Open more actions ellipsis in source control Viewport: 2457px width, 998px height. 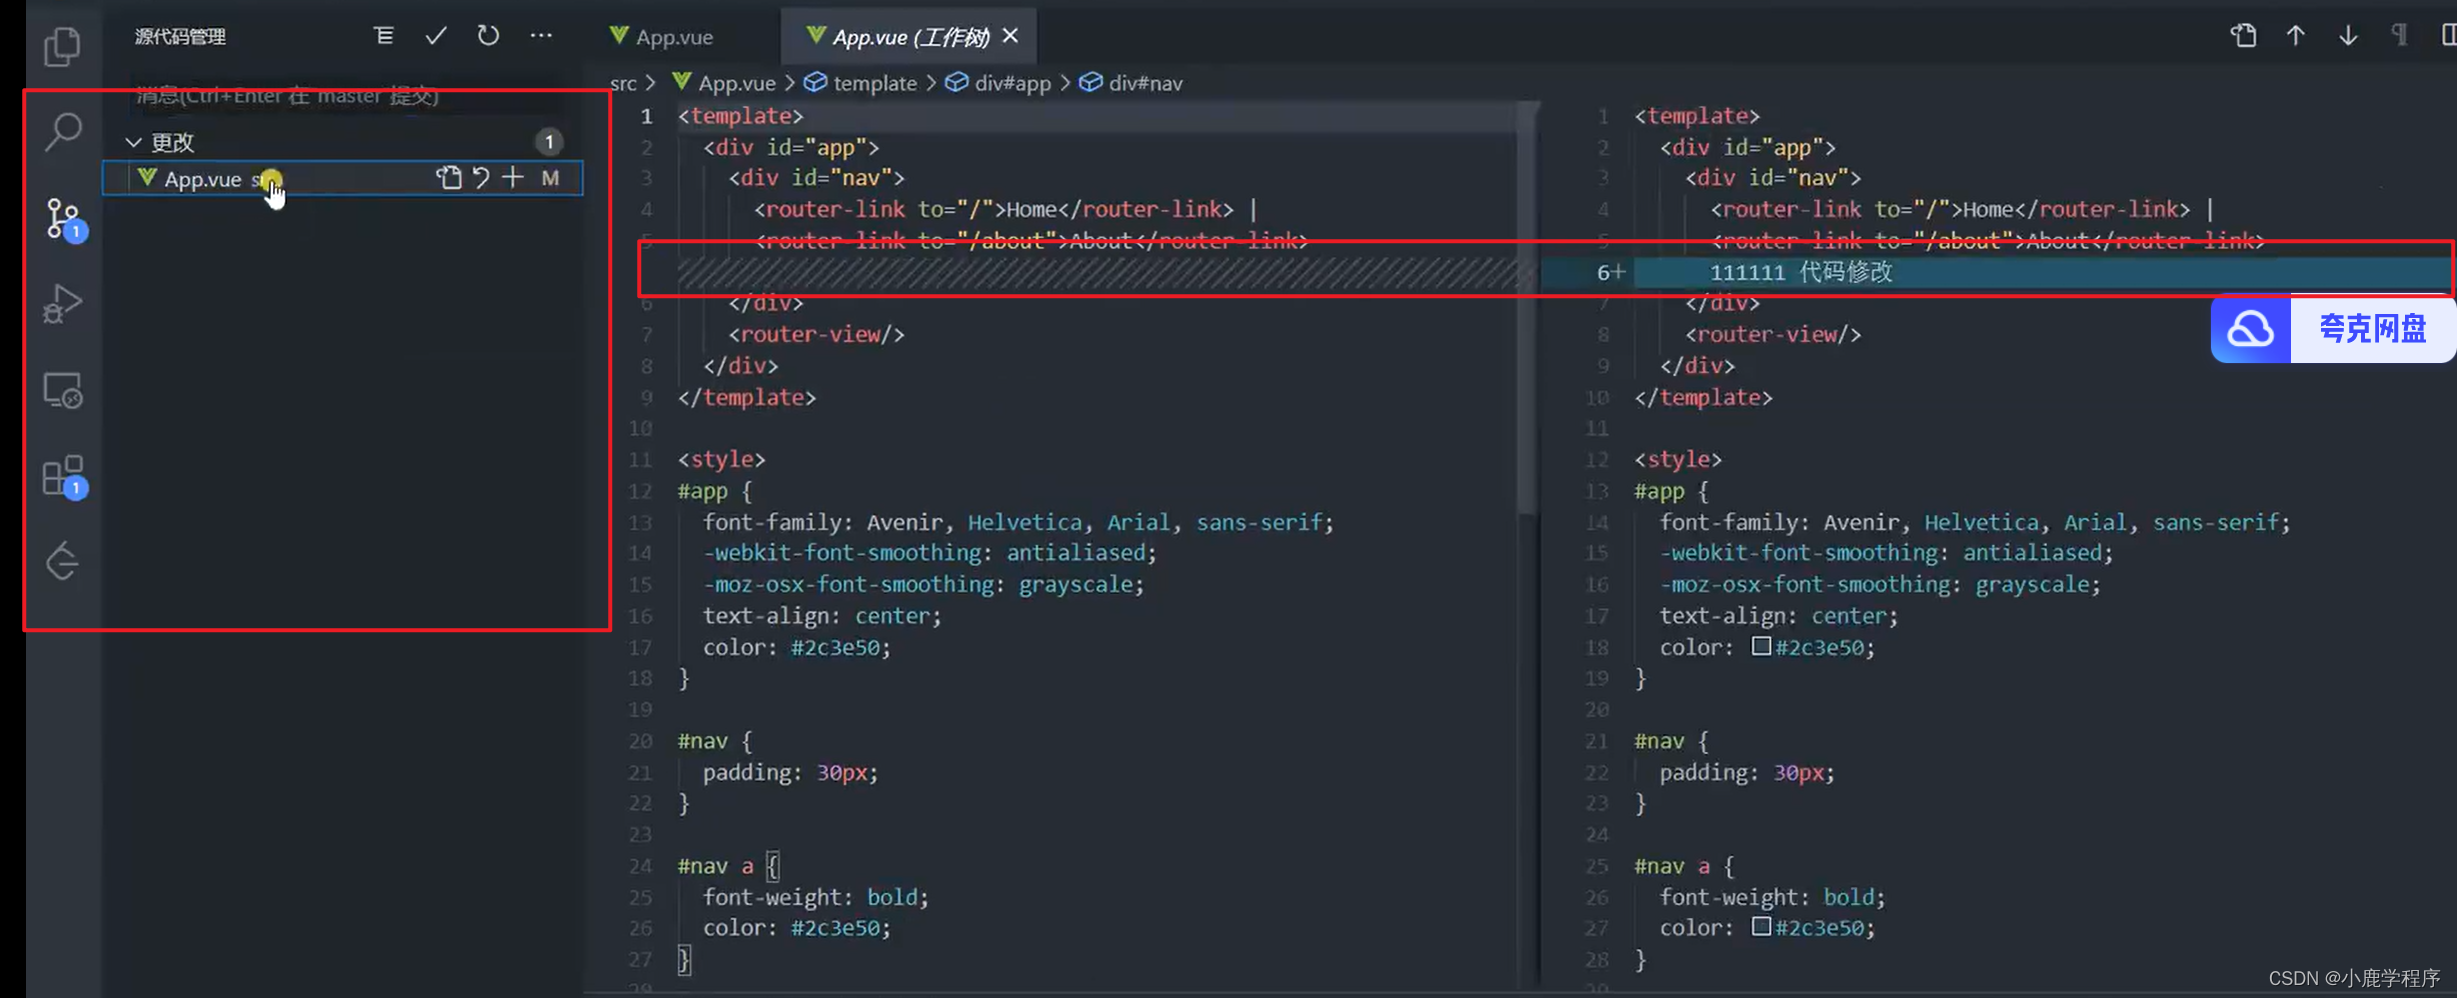[541, 36]
